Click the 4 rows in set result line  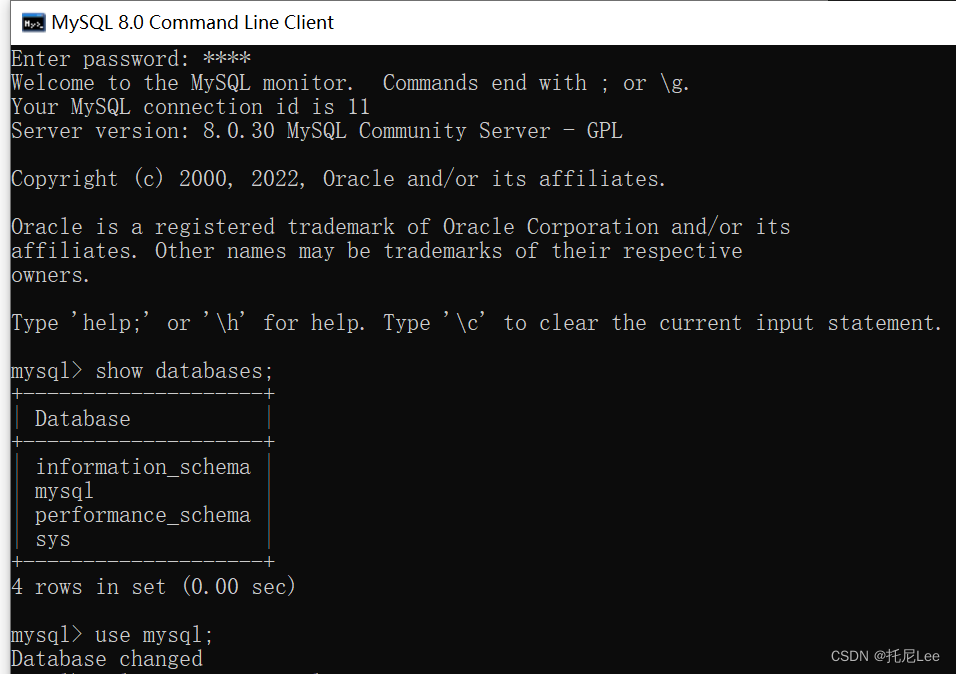[152, 586]
